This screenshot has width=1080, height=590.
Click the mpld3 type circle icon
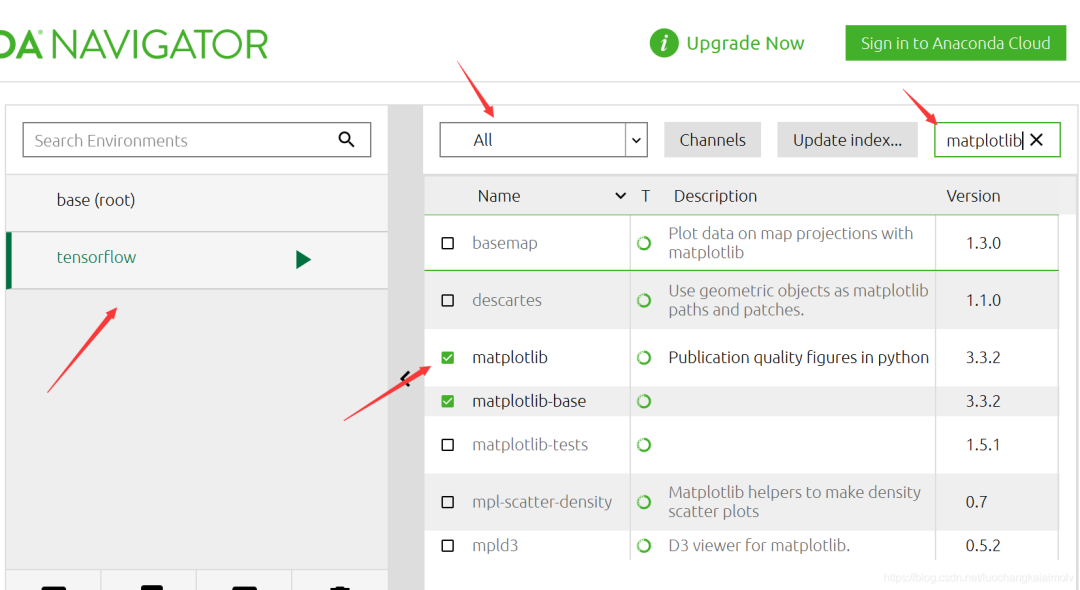[644, 545]
